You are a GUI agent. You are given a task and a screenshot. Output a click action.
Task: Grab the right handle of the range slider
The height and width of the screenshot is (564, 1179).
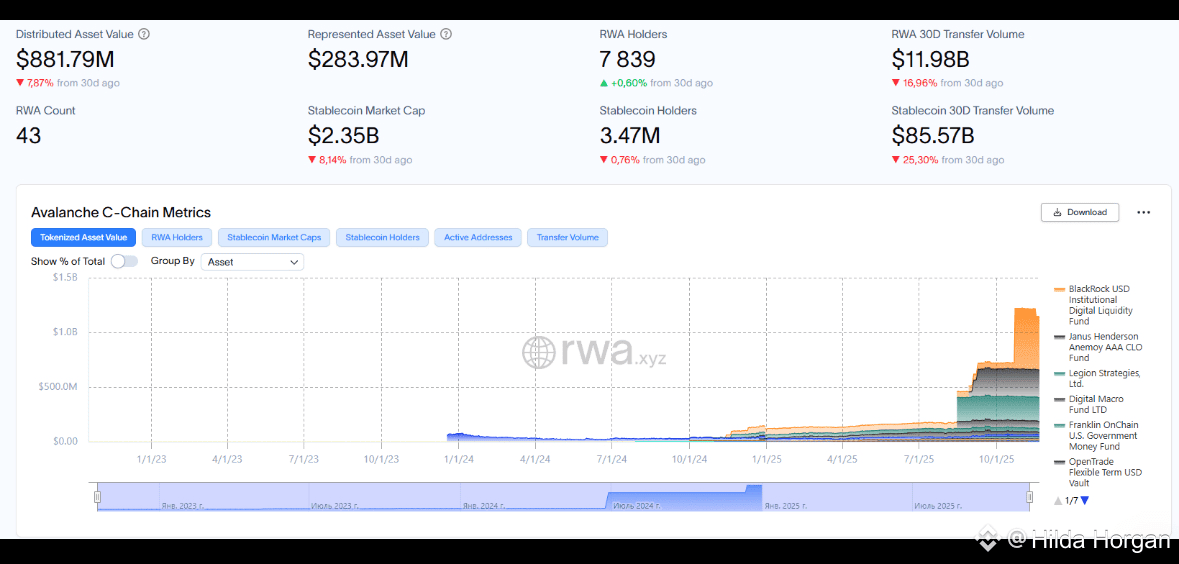pos(1029,497)
